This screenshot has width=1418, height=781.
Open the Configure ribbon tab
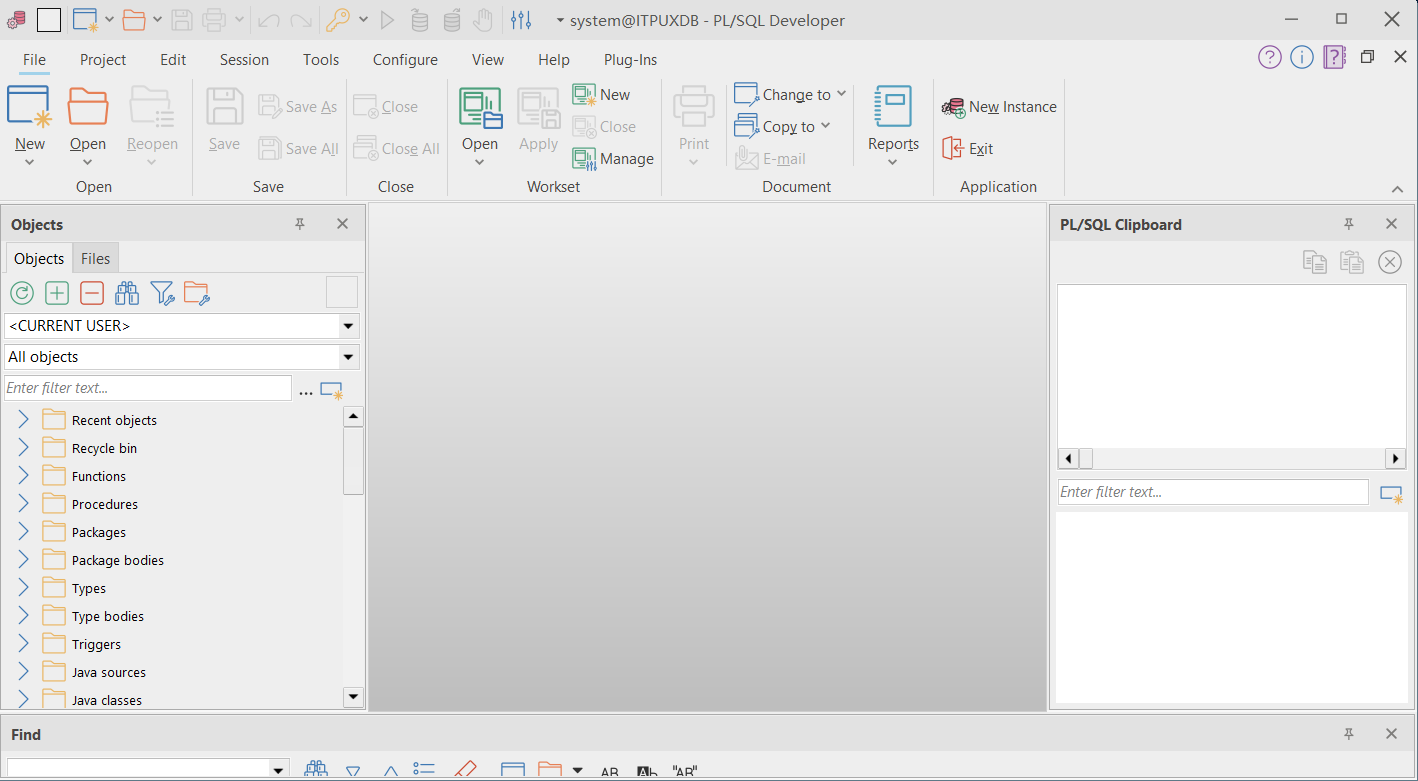[405, 60]
